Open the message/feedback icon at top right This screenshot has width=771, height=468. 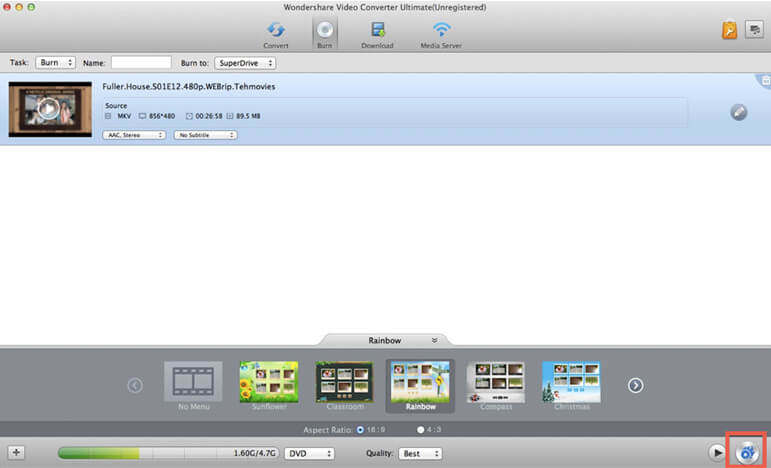754,29
